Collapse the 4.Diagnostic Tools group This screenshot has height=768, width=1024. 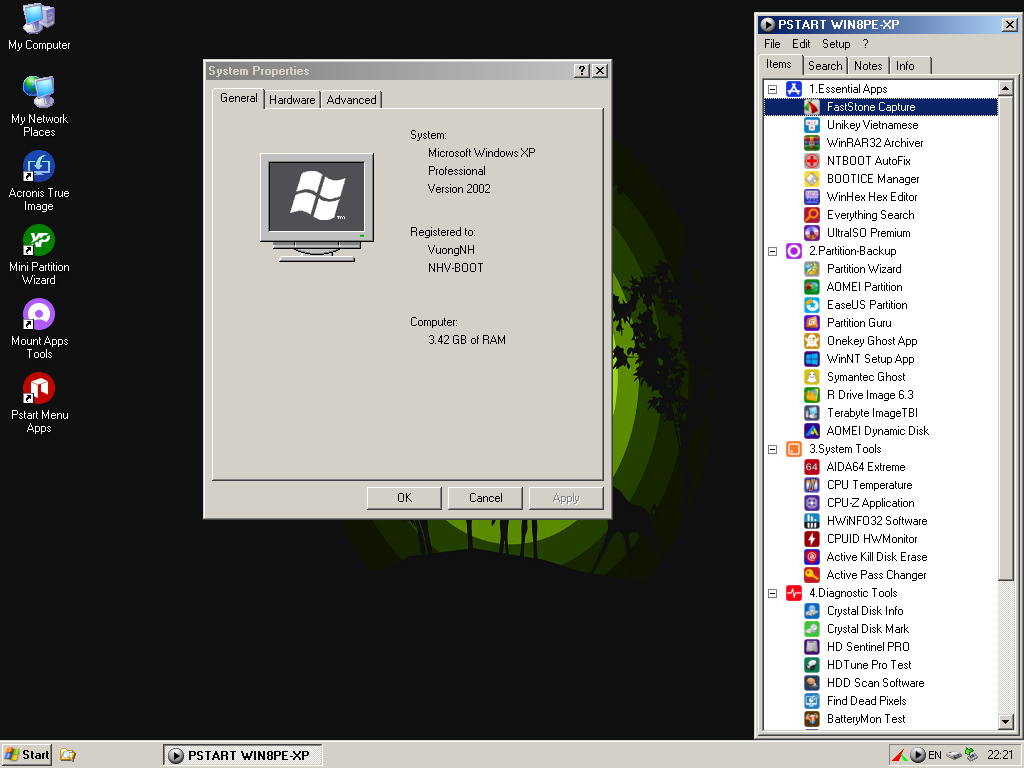pos(773,593)
